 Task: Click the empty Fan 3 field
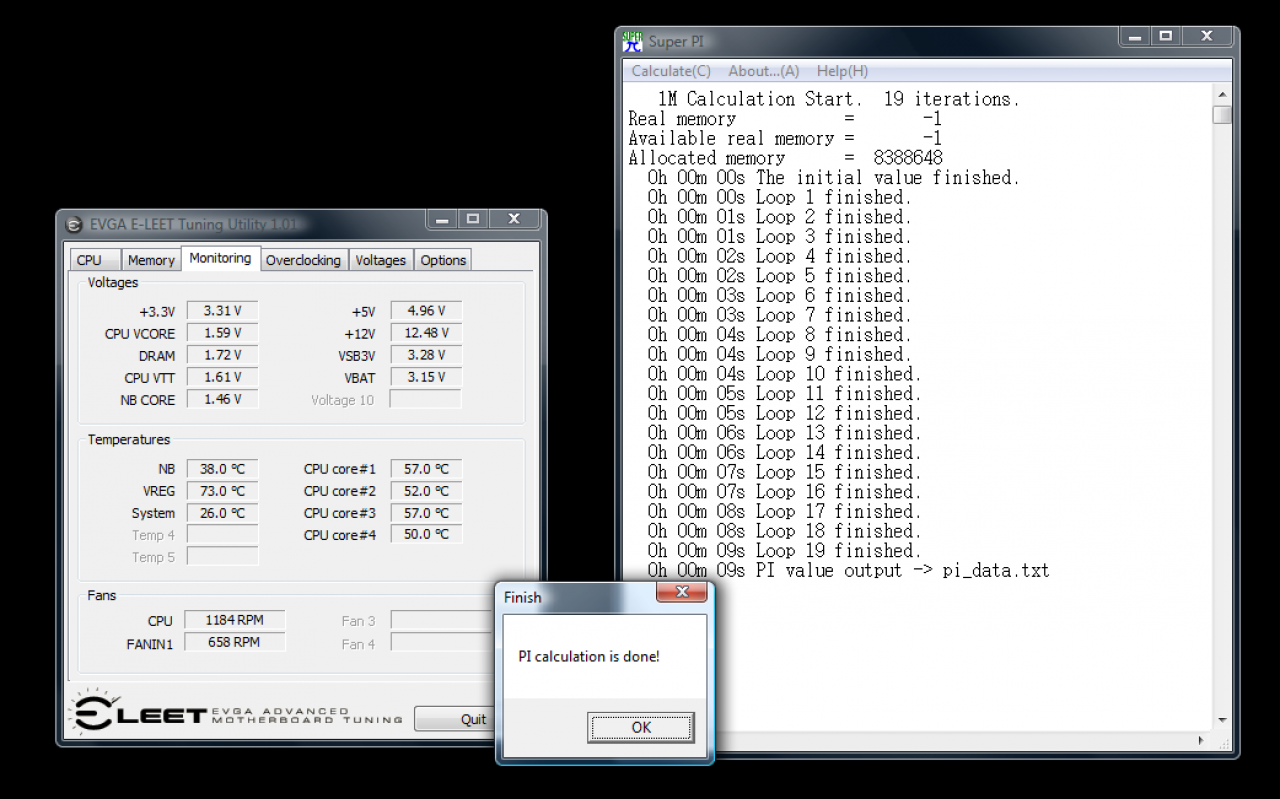[442, 620]
